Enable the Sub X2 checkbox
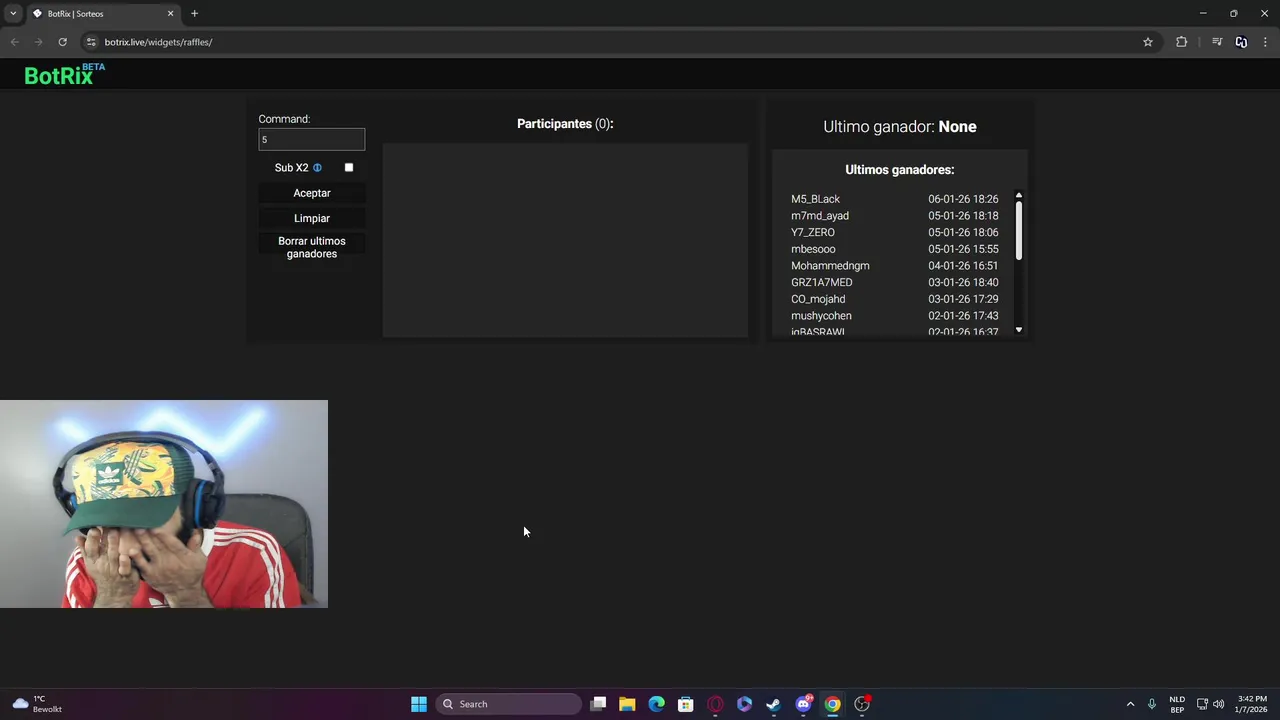1280x720 pixels. point(349,167)
